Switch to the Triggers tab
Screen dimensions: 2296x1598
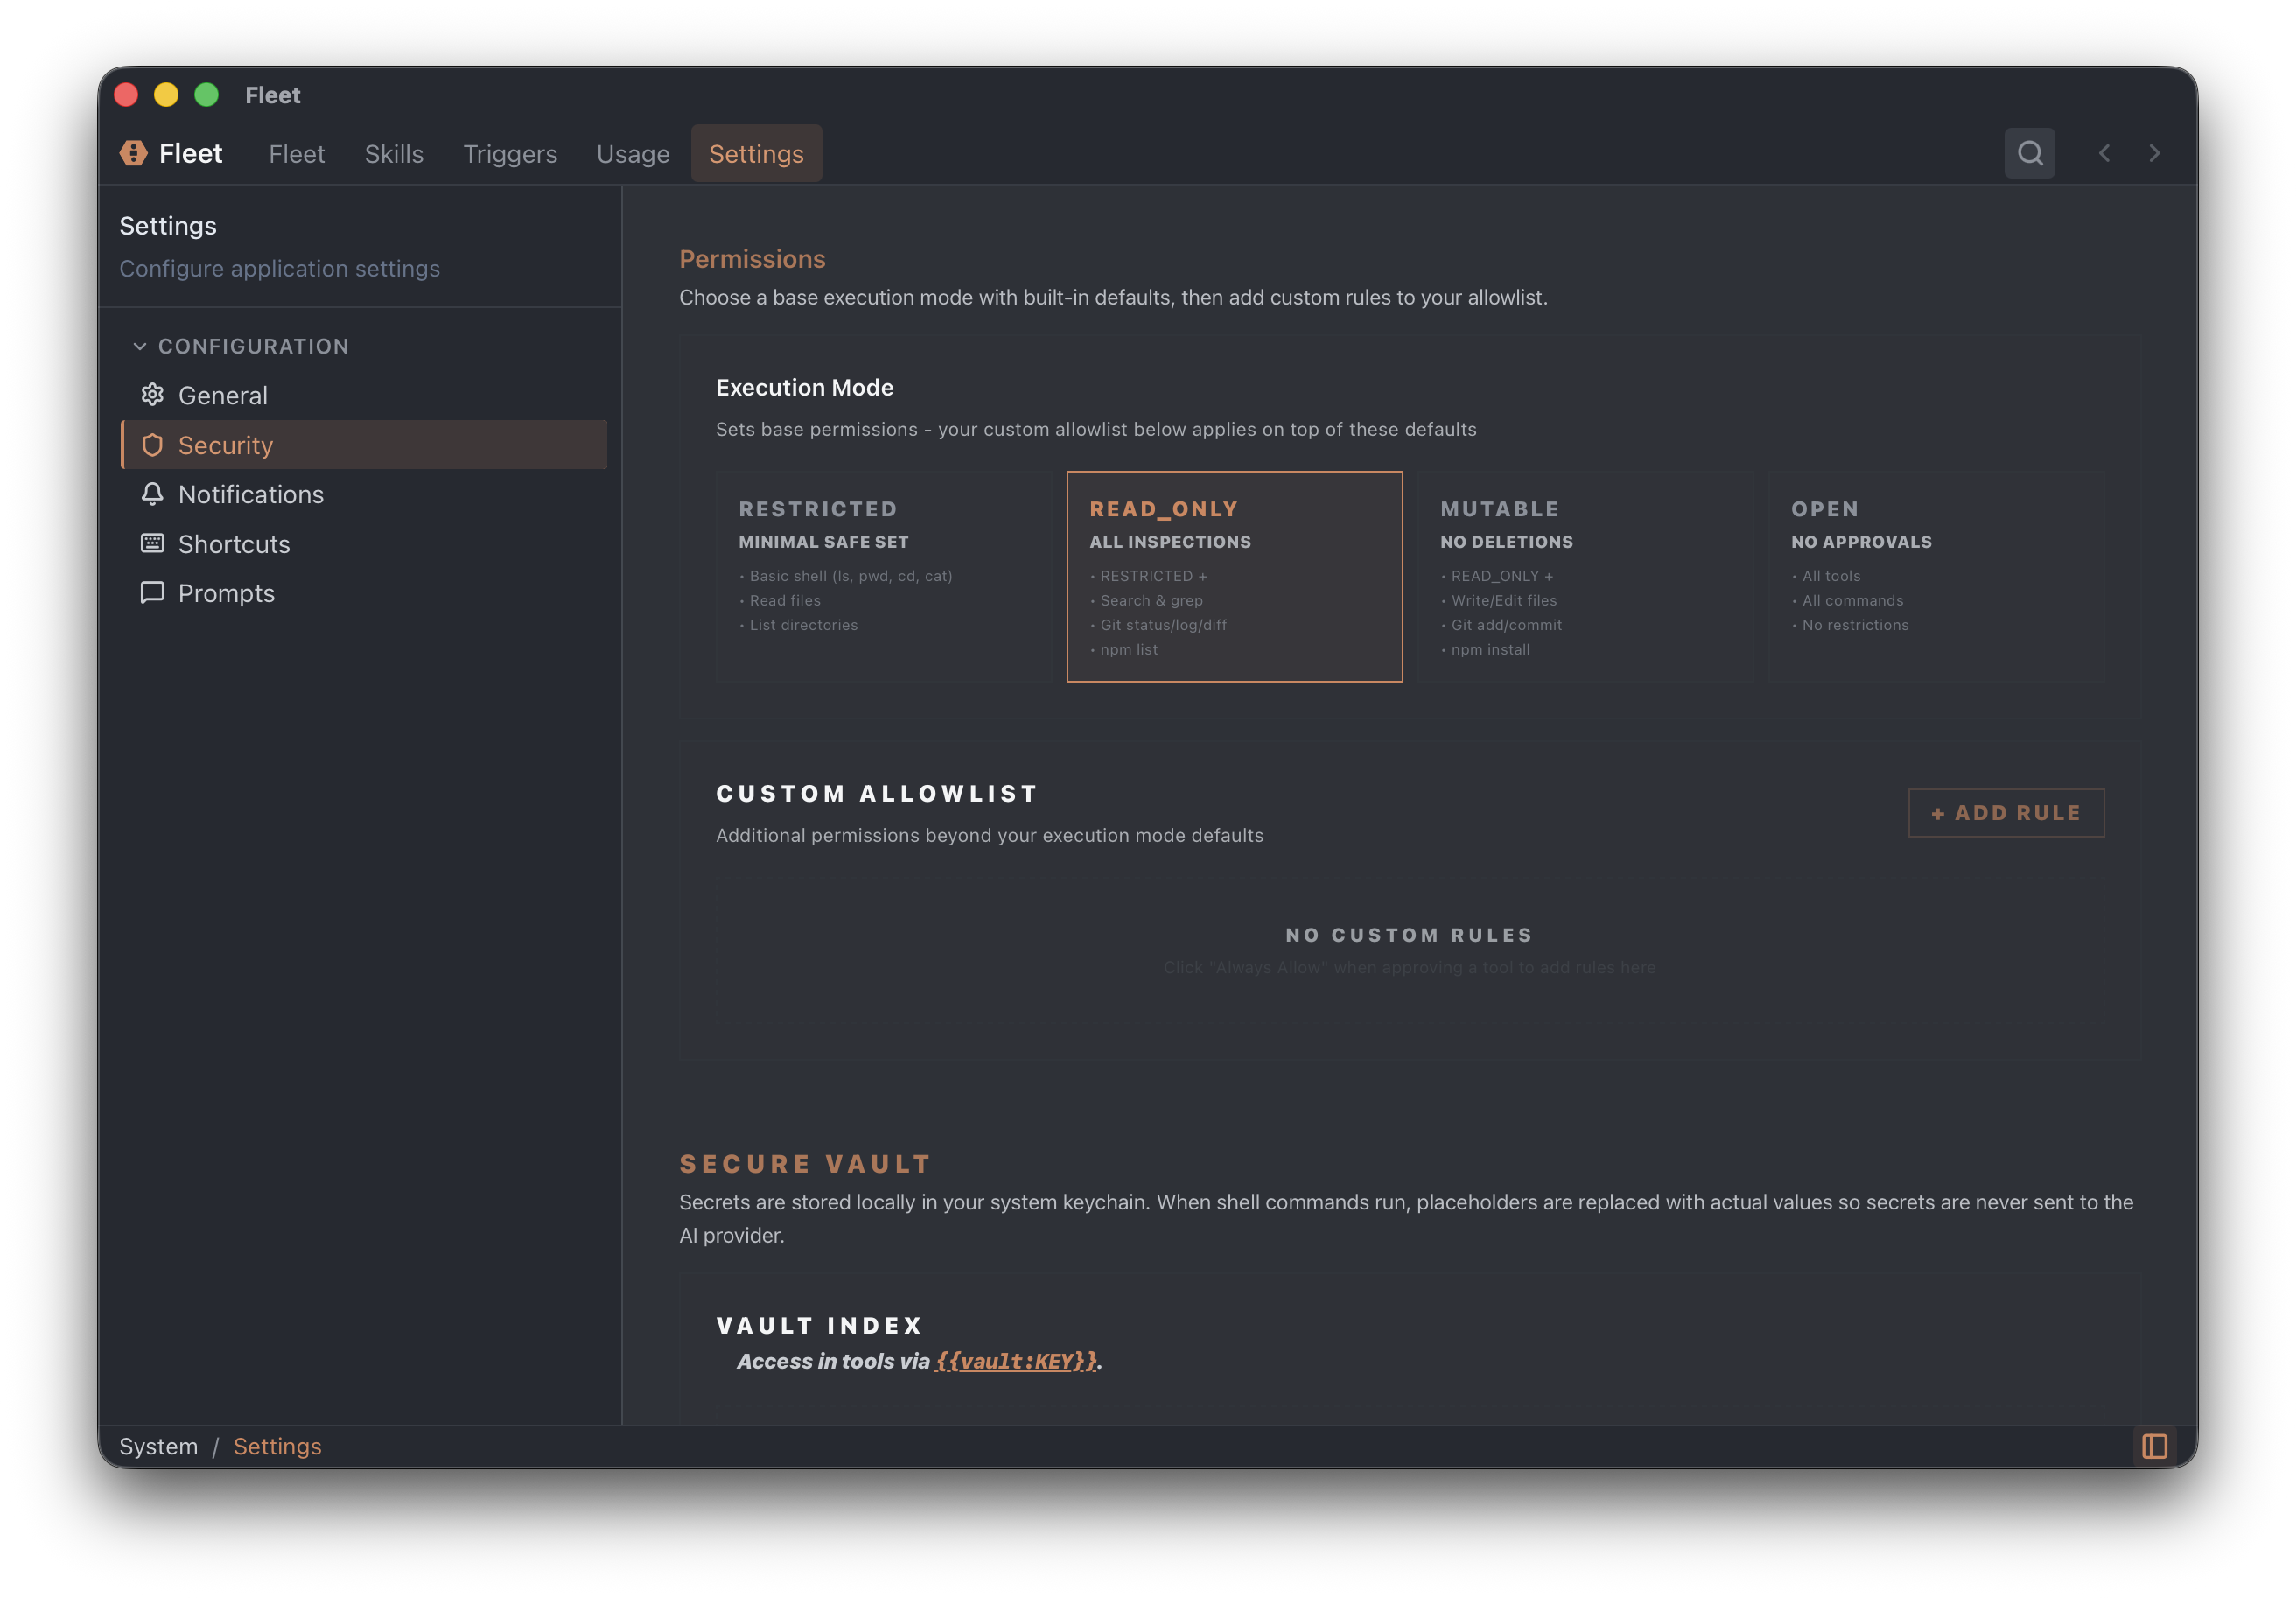point(510,153)
